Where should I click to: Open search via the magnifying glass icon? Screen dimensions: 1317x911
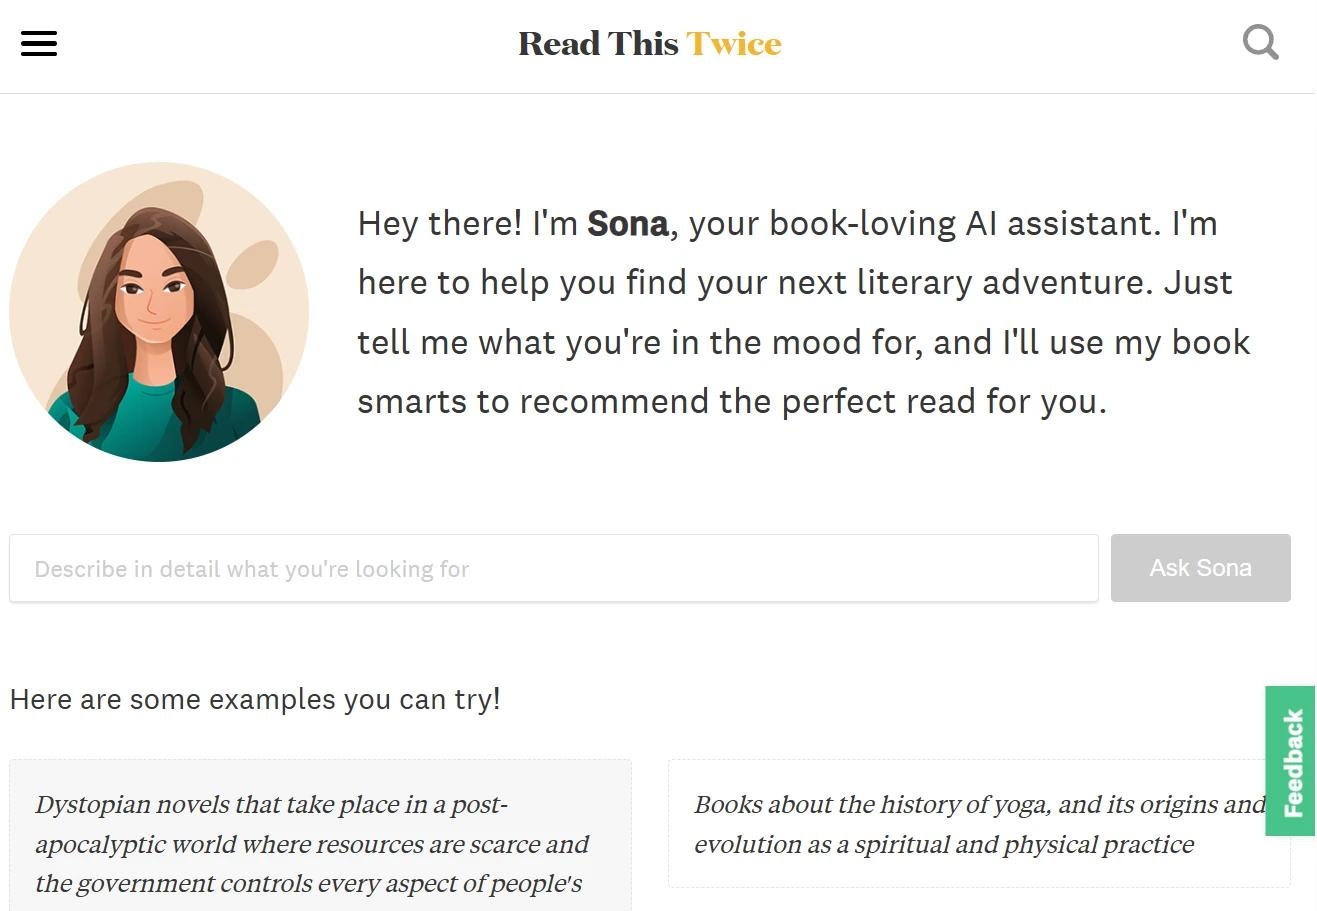pyautogui.click(x=1260, y=43)
